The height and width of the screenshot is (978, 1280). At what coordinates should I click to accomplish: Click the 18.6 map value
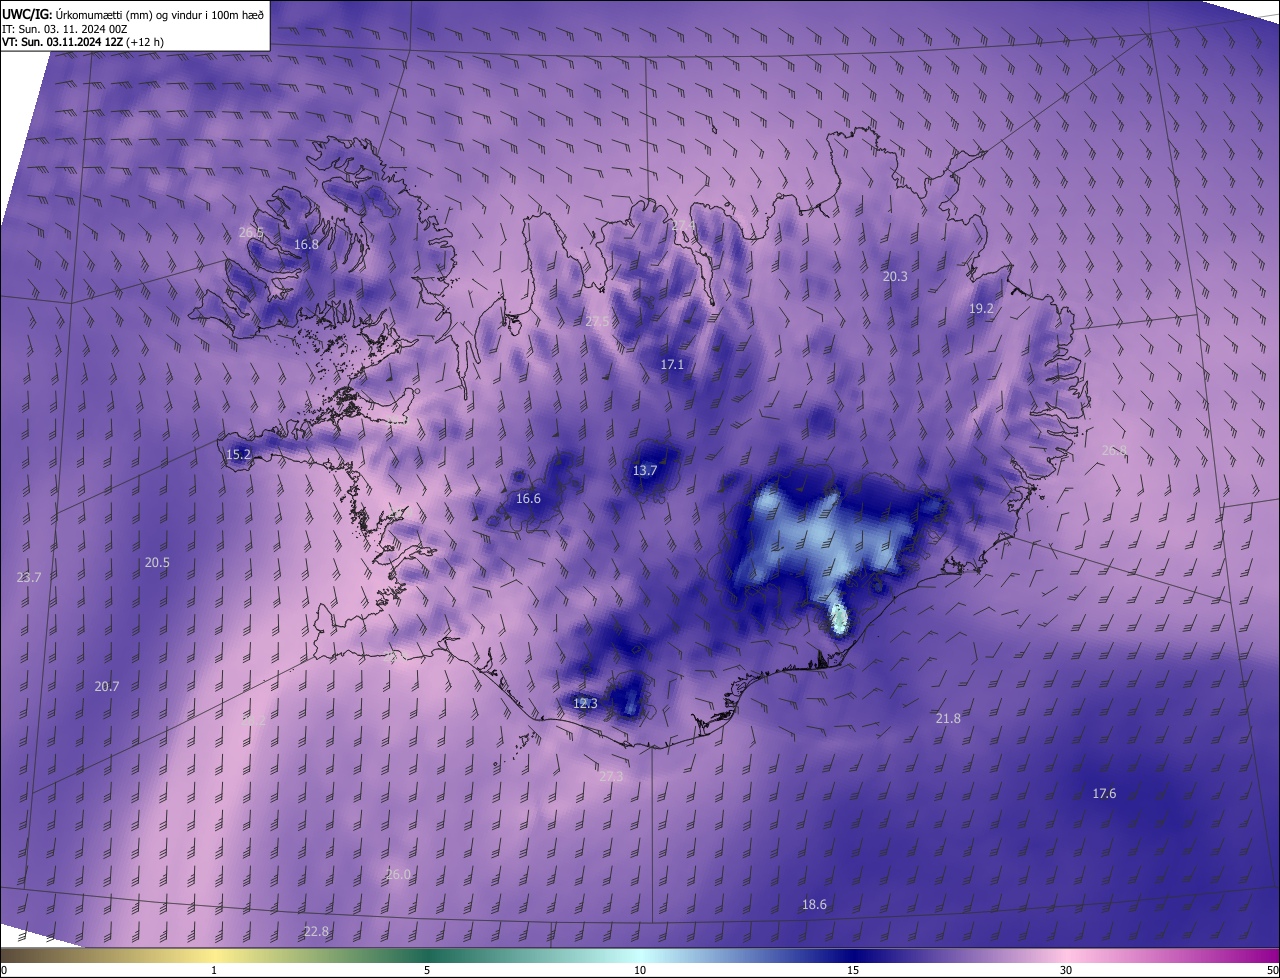pos(815,905)
